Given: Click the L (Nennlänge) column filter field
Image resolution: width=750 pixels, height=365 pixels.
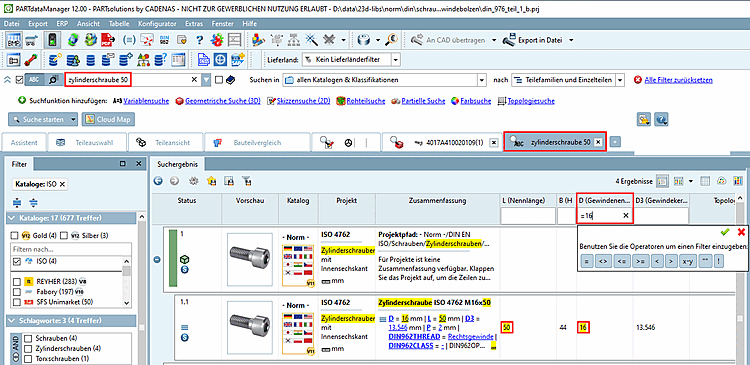Looking at the screenshot, I should (527, 216).
